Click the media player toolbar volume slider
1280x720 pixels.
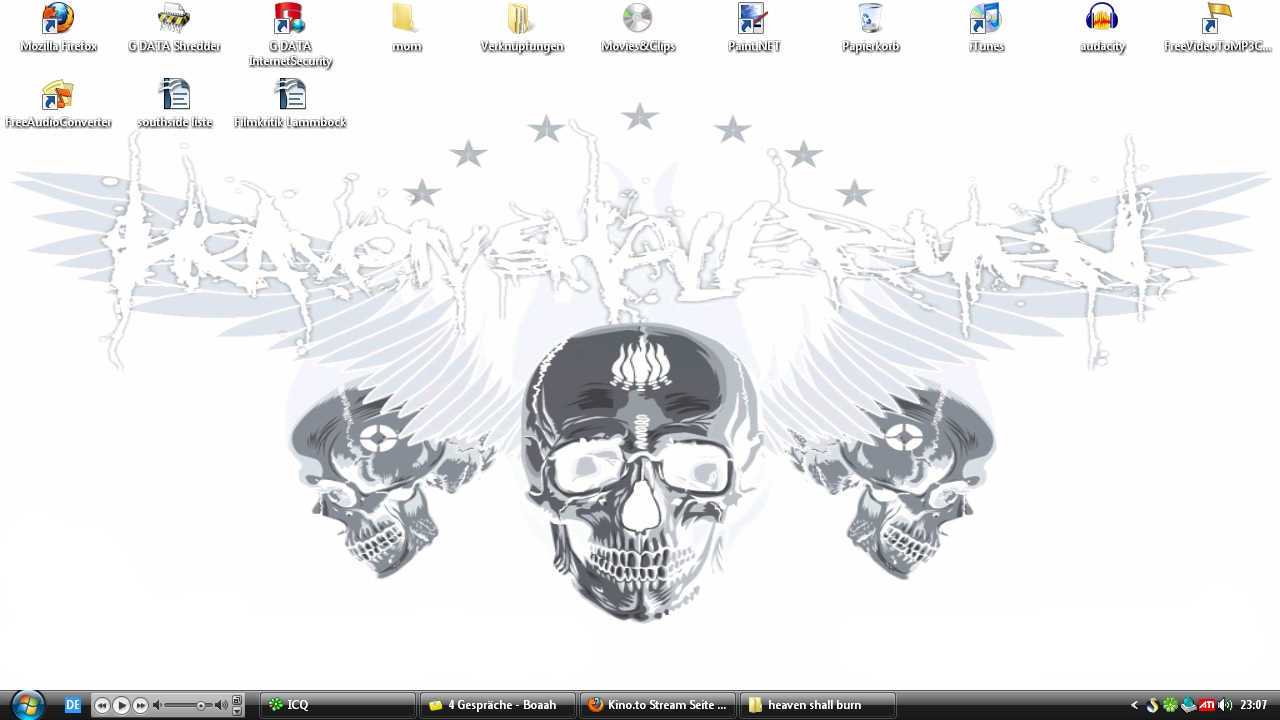pyautogui.click(x=188, y=705)
